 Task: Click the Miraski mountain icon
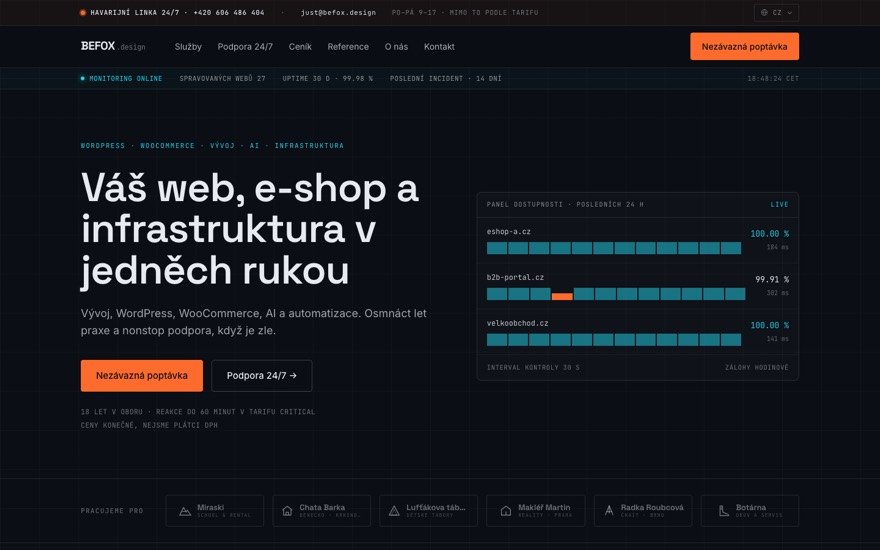click(185, 511)
